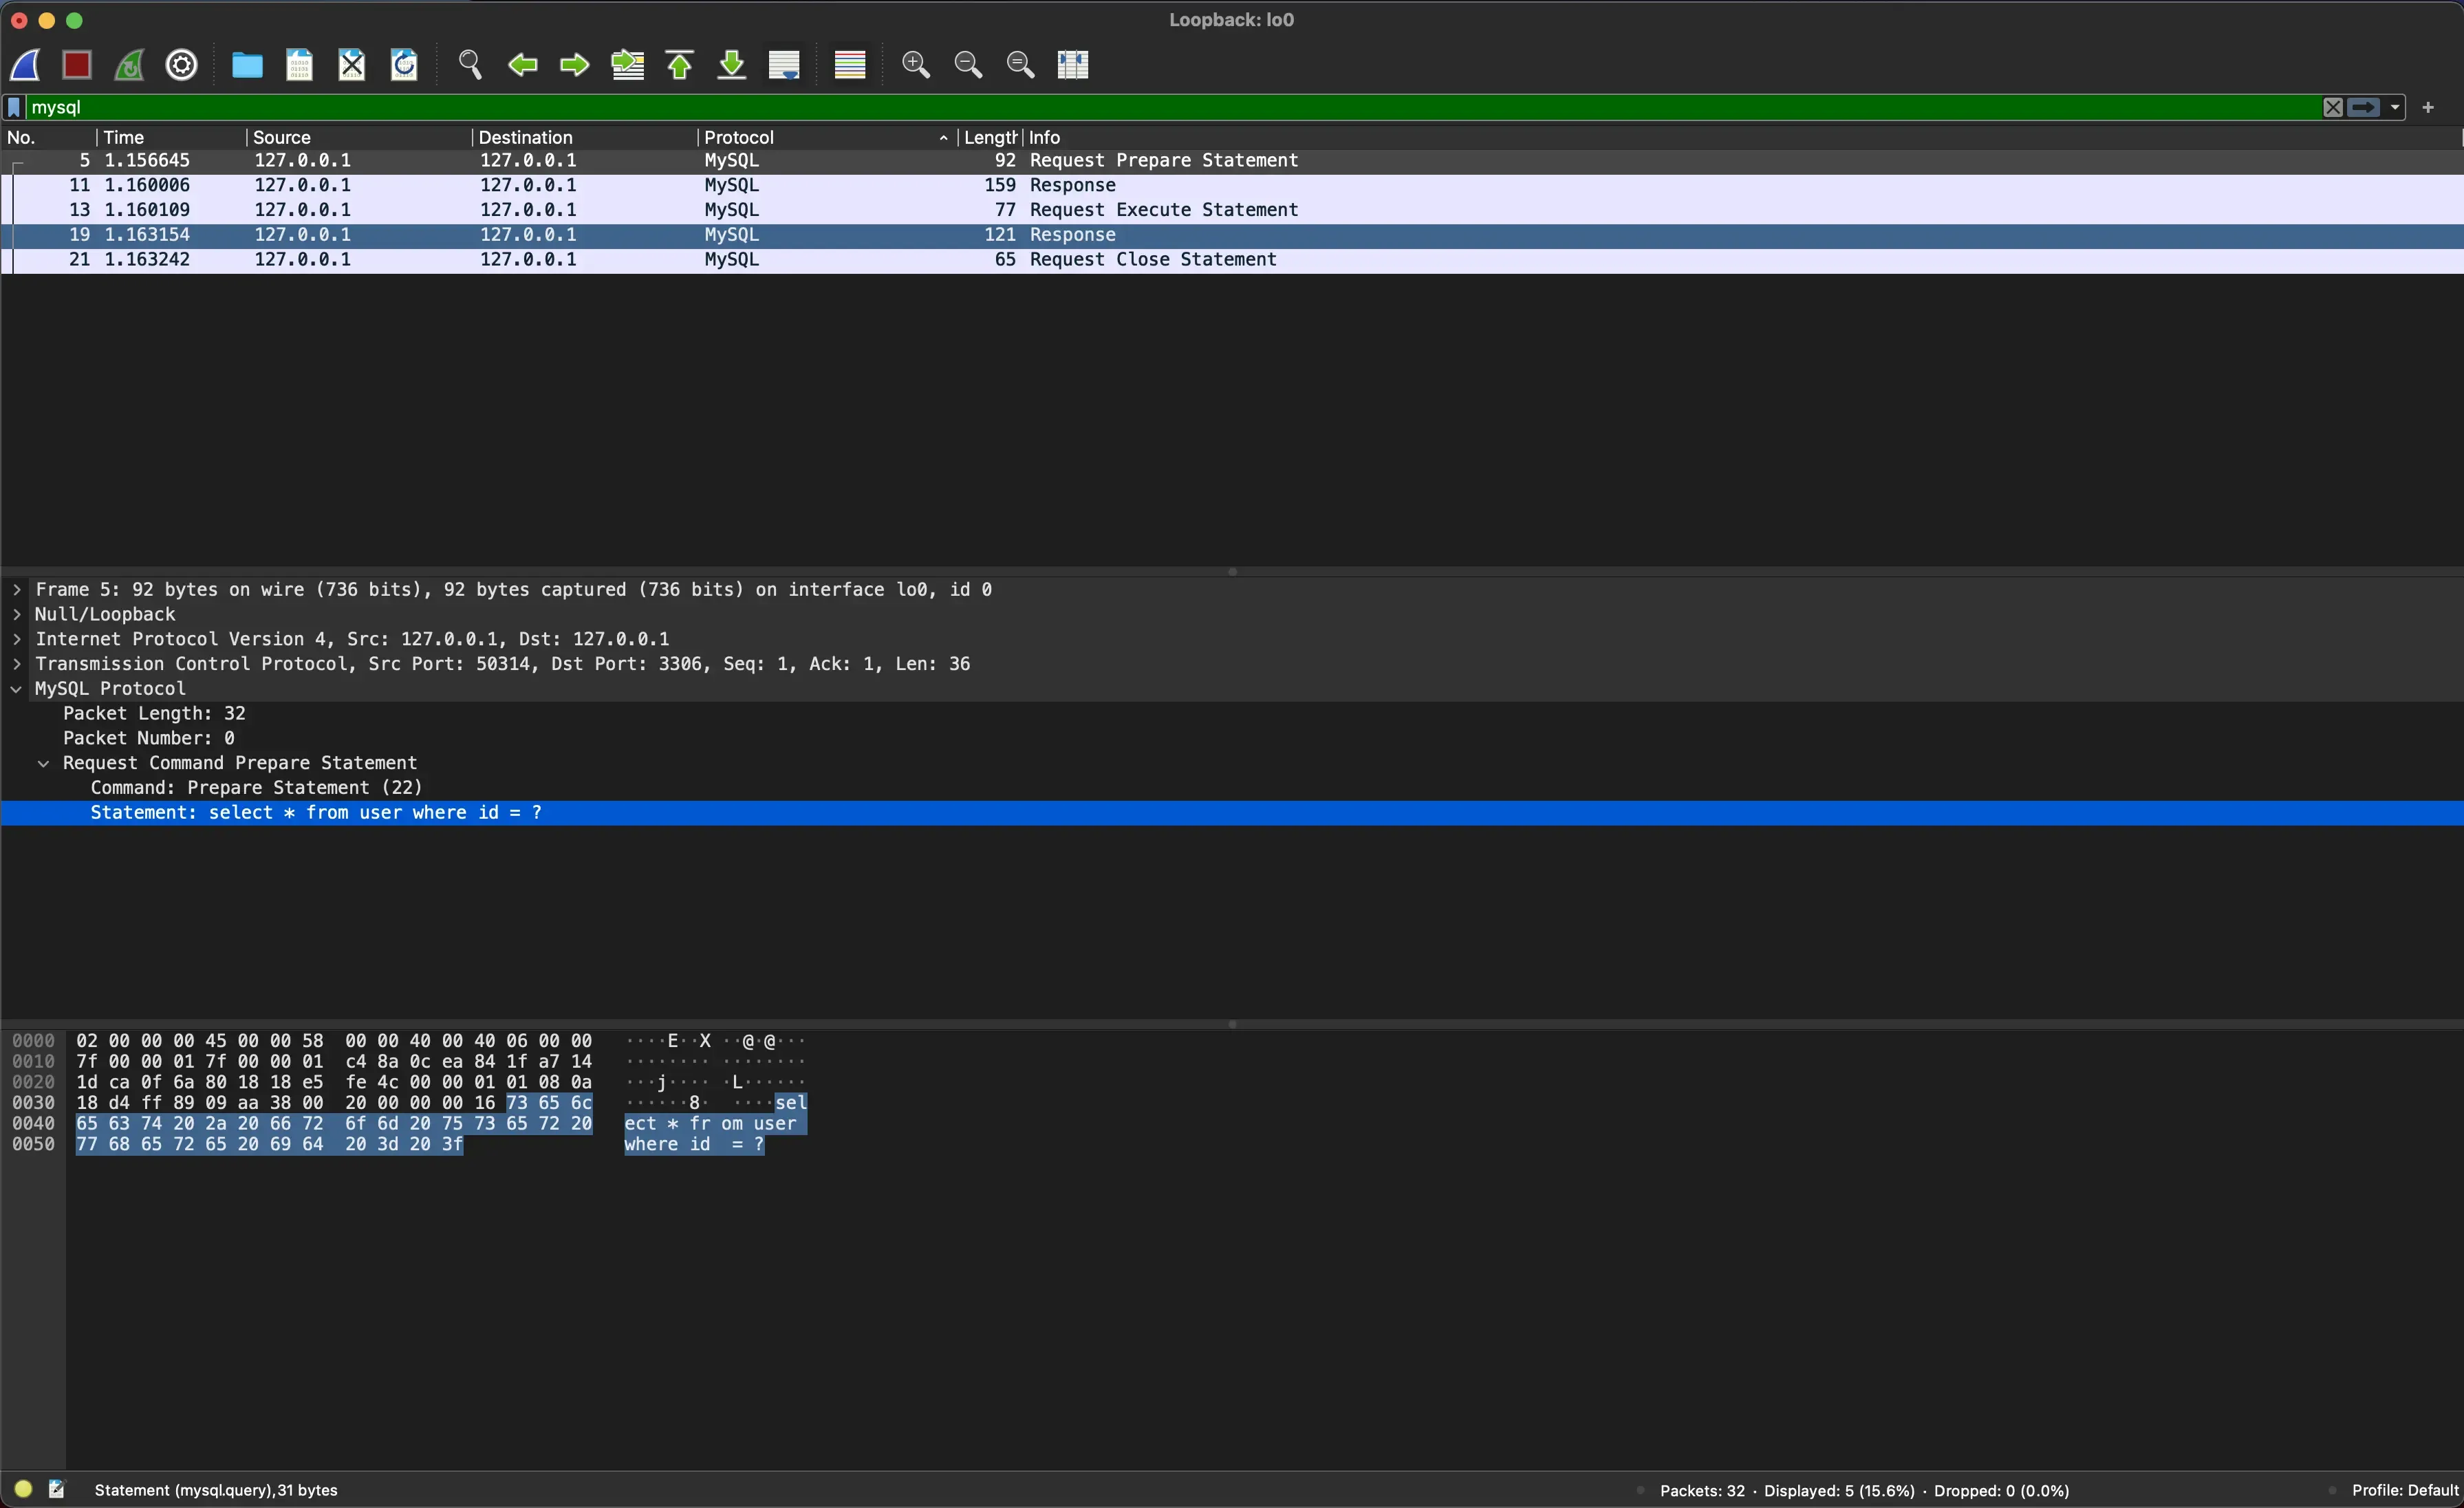Stop the running capture
2464x1508 pixels.
pos(77,65)
